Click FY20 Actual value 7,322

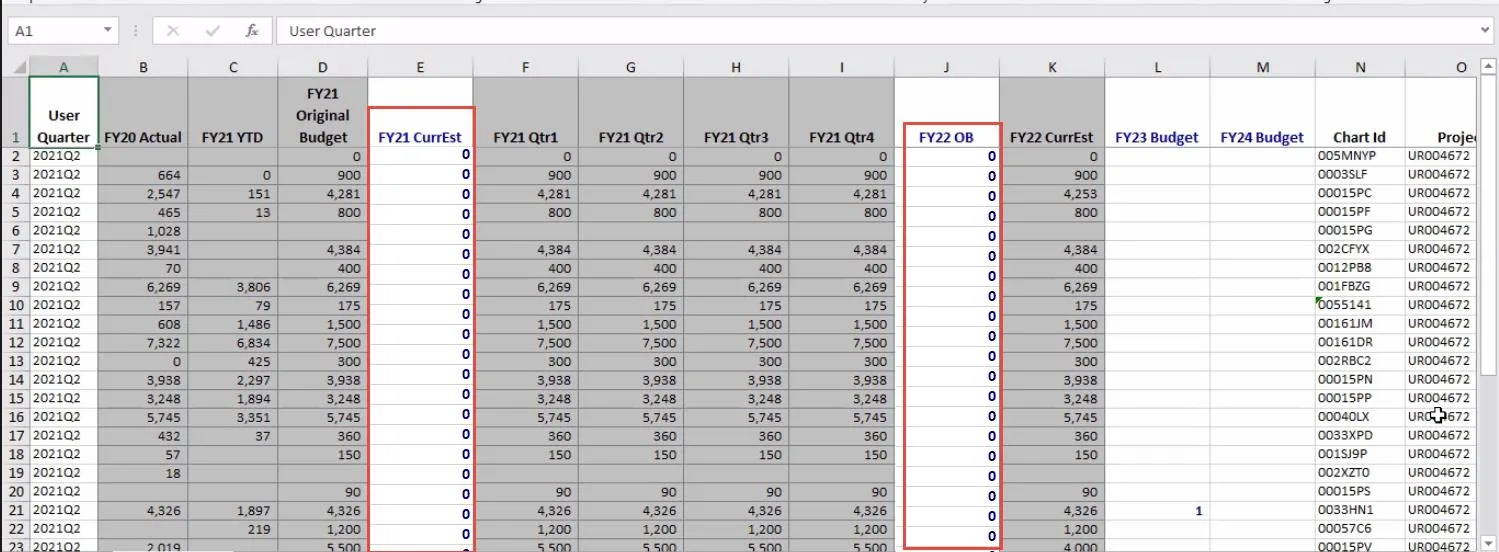143,343
